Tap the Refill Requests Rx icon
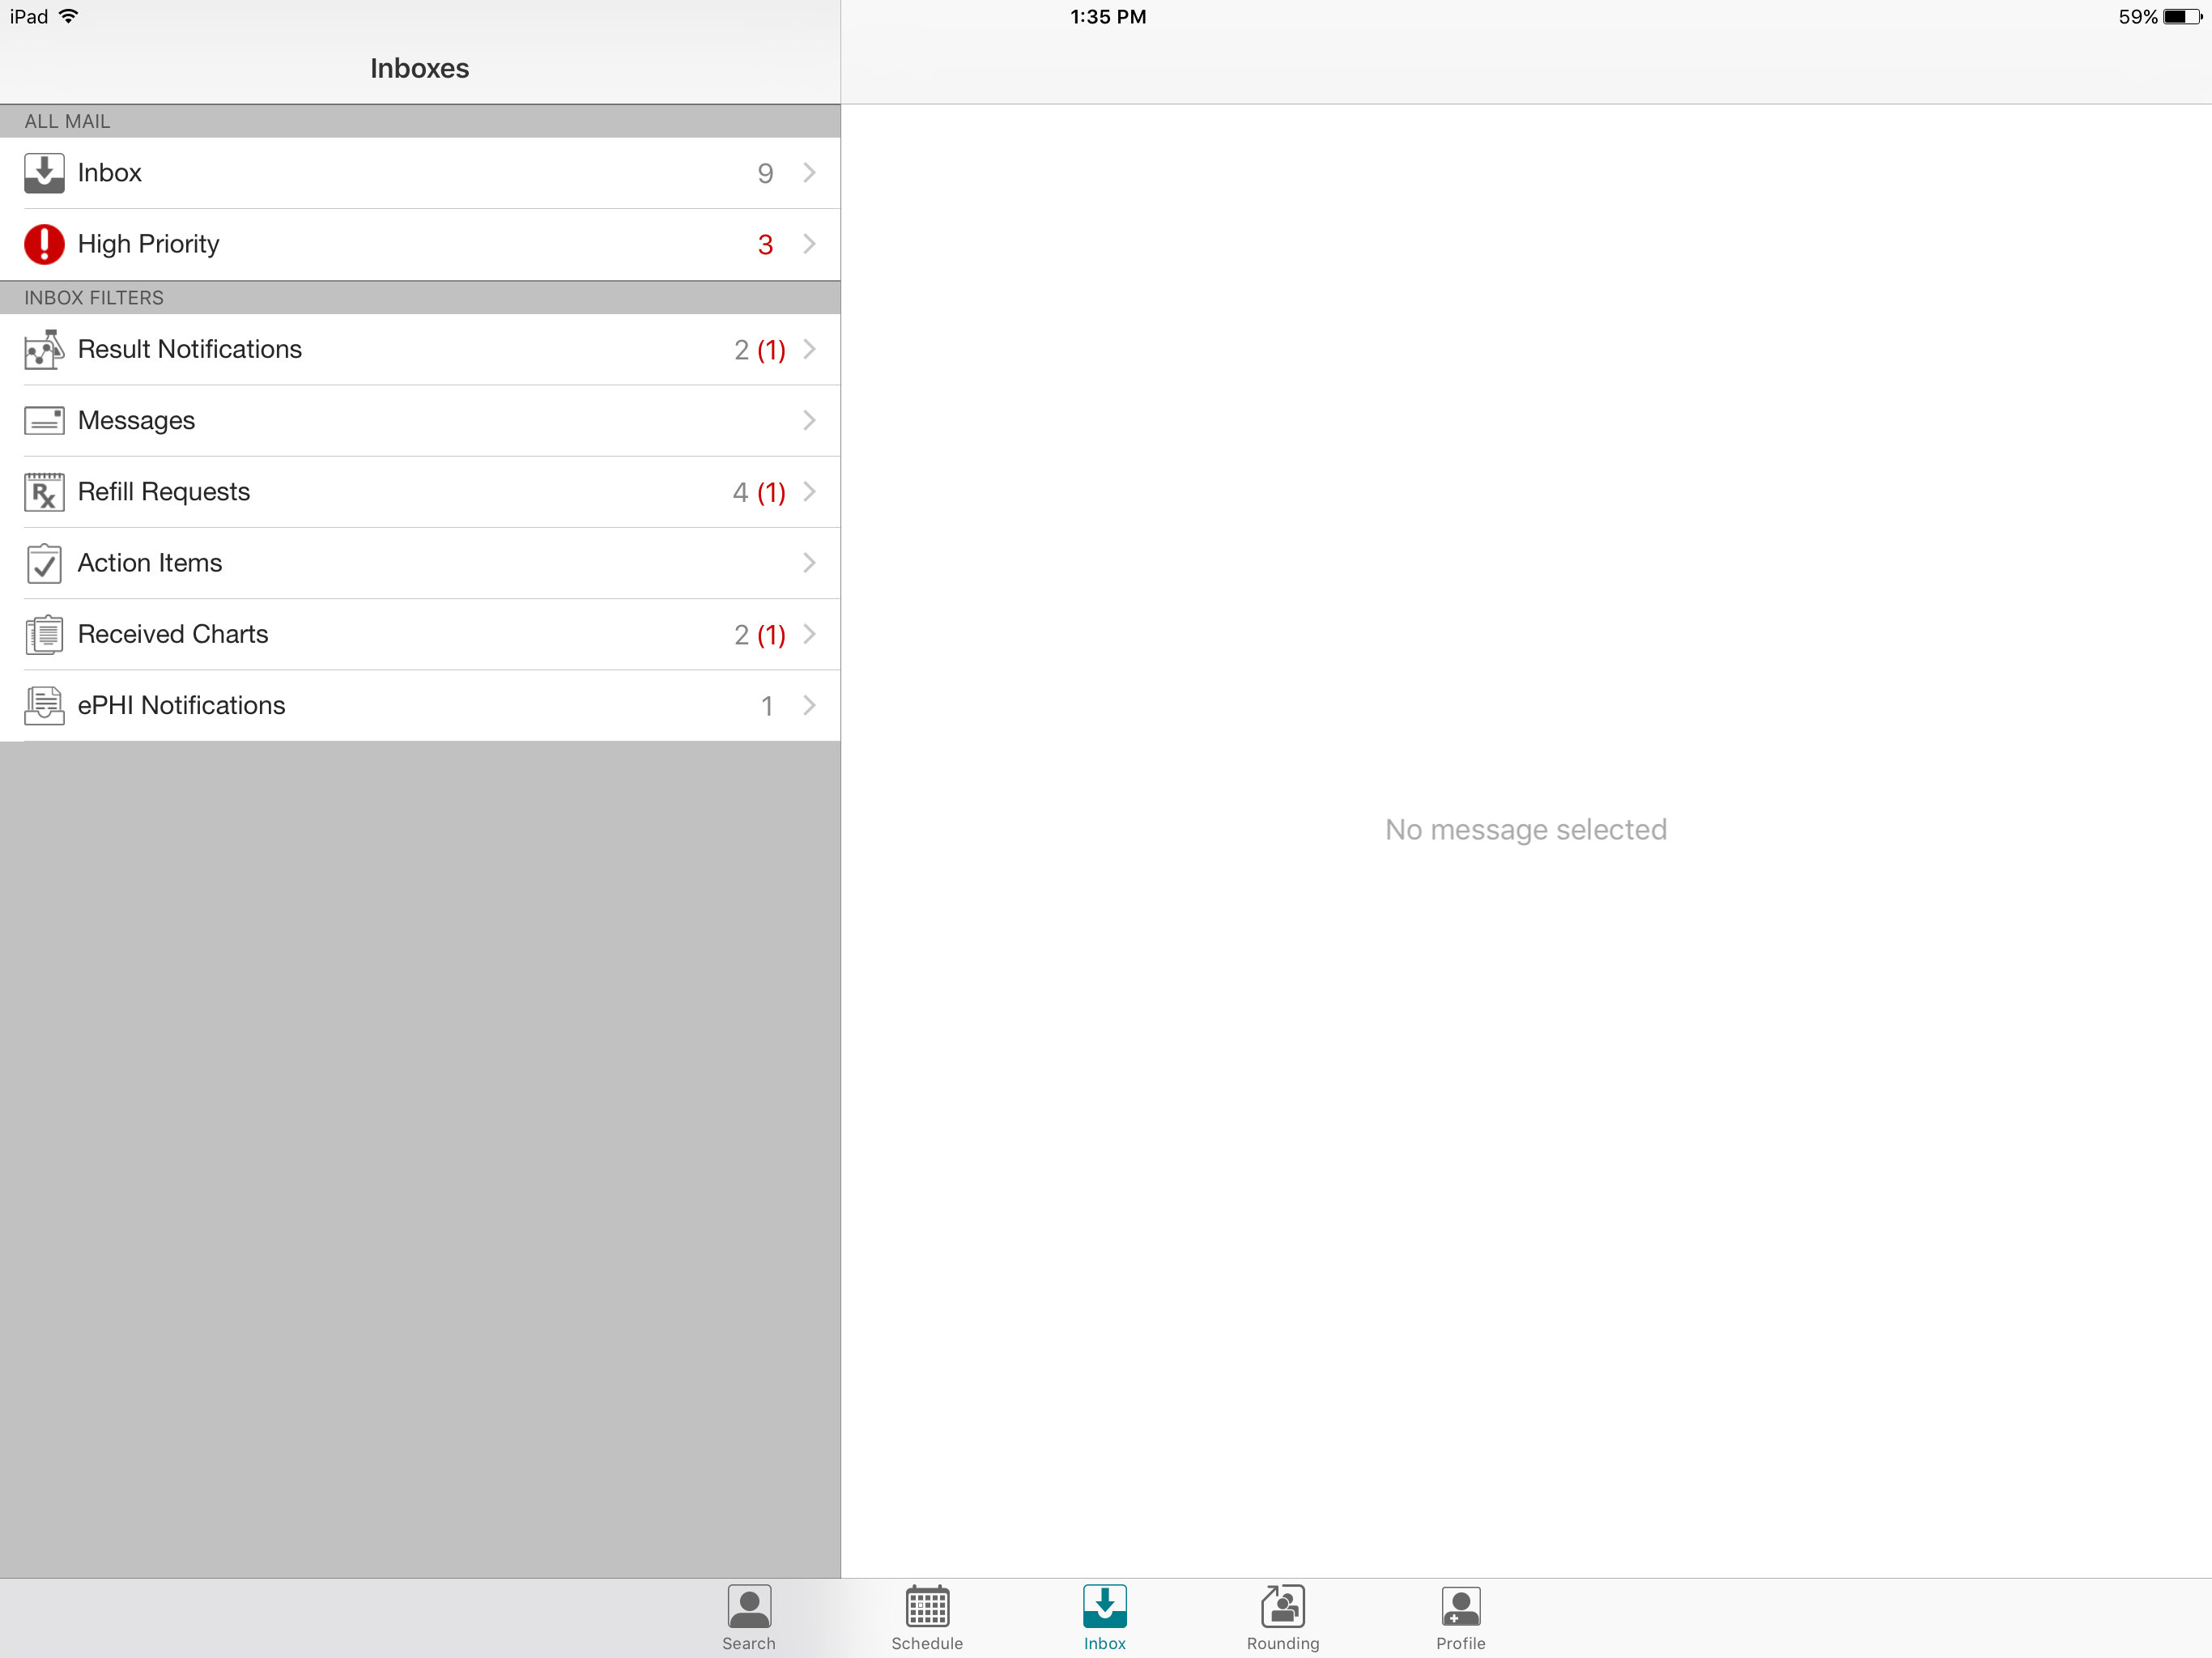Image resolution: width=2212 pixels, height=1658 pixels. click(x=44, y=492)
